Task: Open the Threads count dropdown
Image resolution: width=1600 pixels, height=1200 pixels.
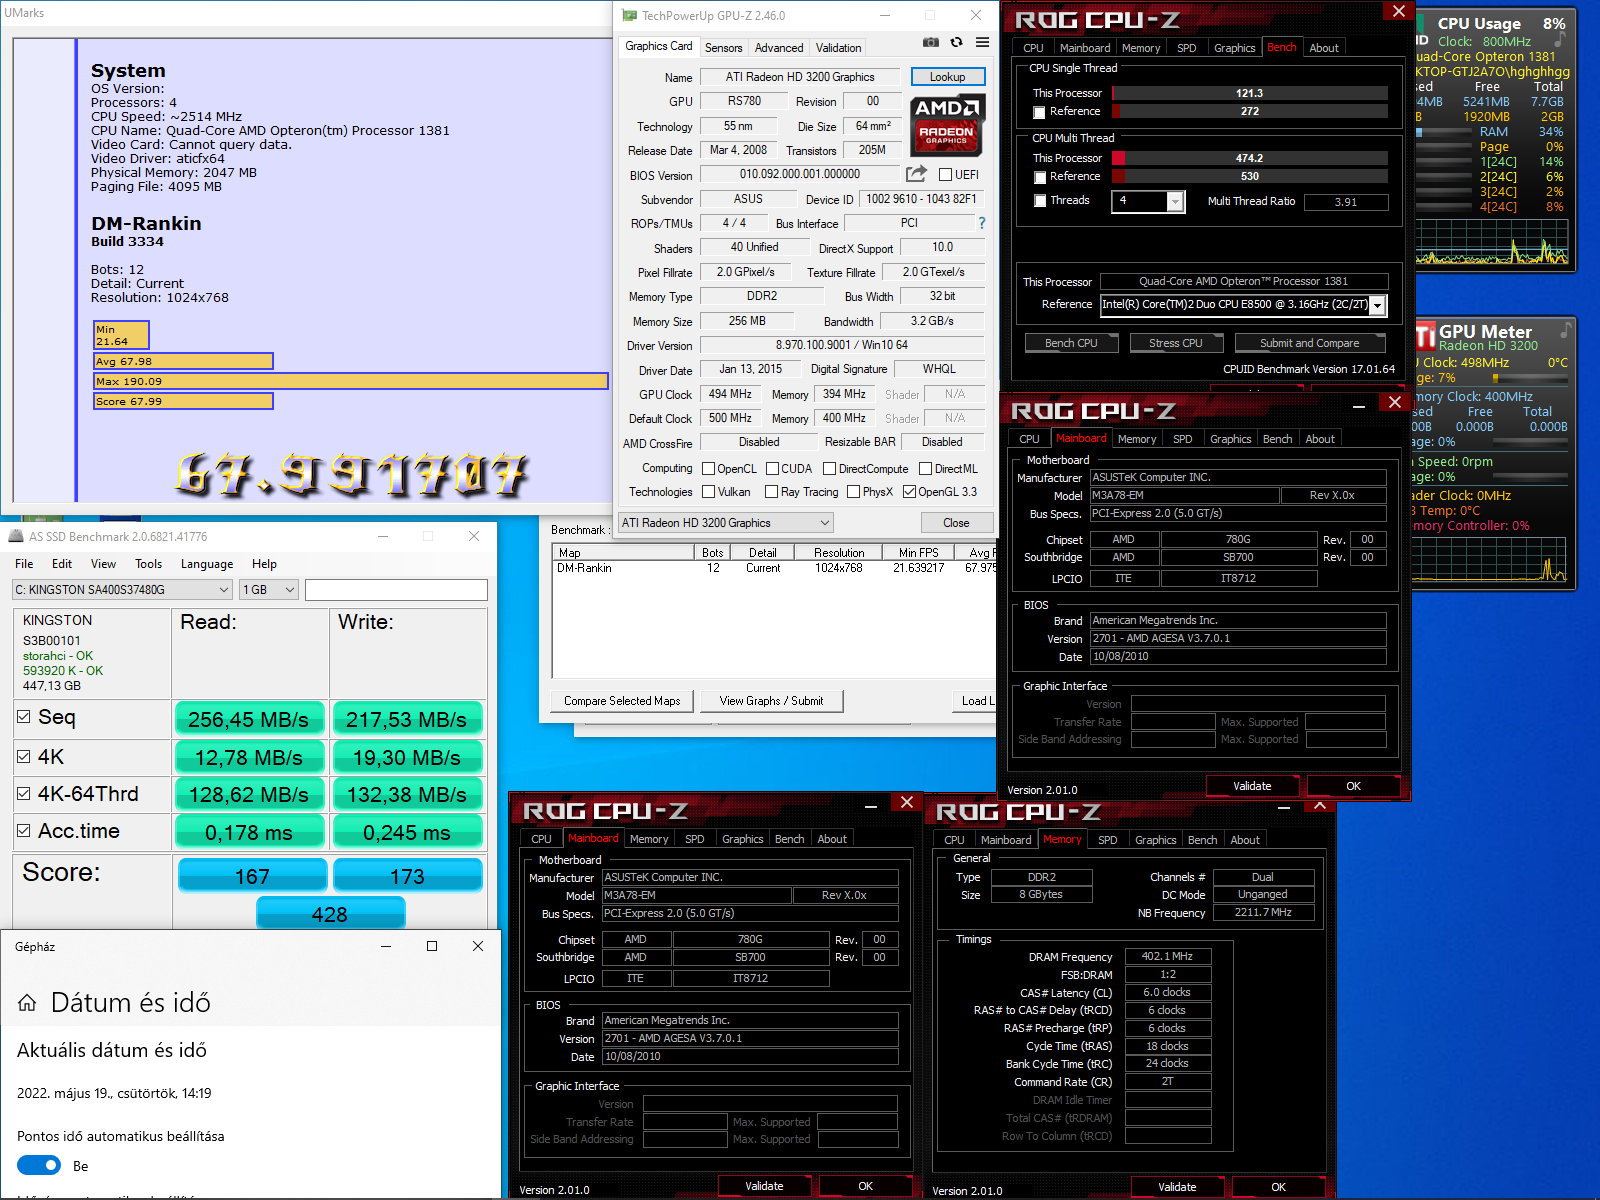Action: click(1176, 201)
